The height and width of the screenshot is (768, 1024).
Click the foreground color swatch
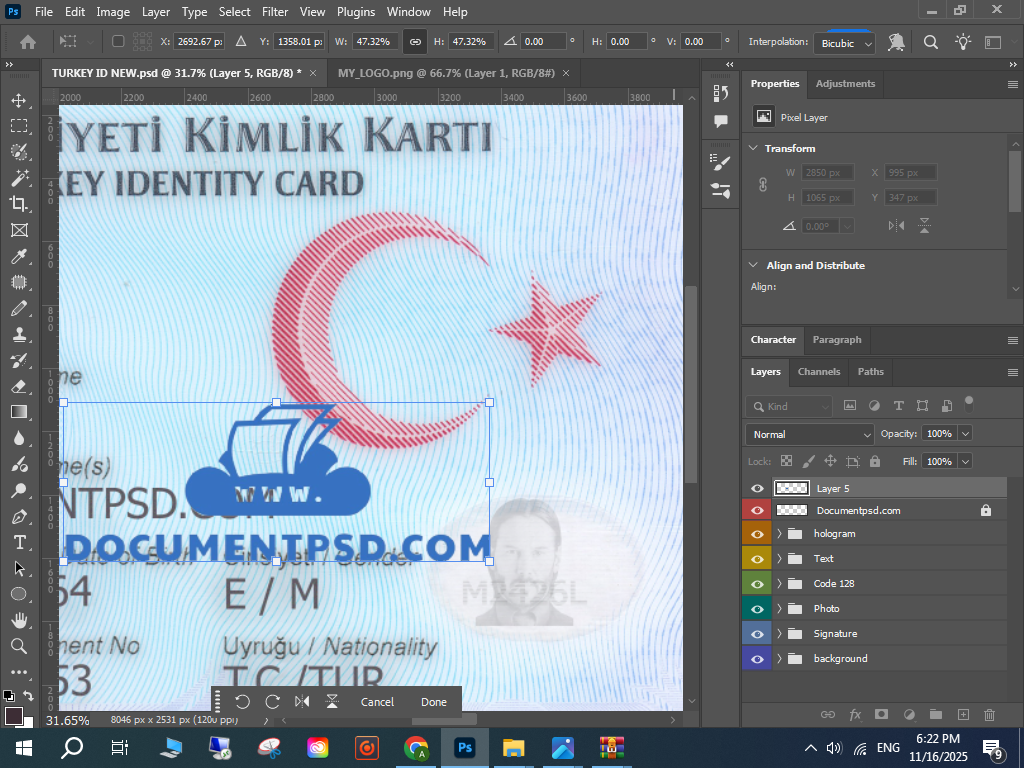(x=13, y=716)
